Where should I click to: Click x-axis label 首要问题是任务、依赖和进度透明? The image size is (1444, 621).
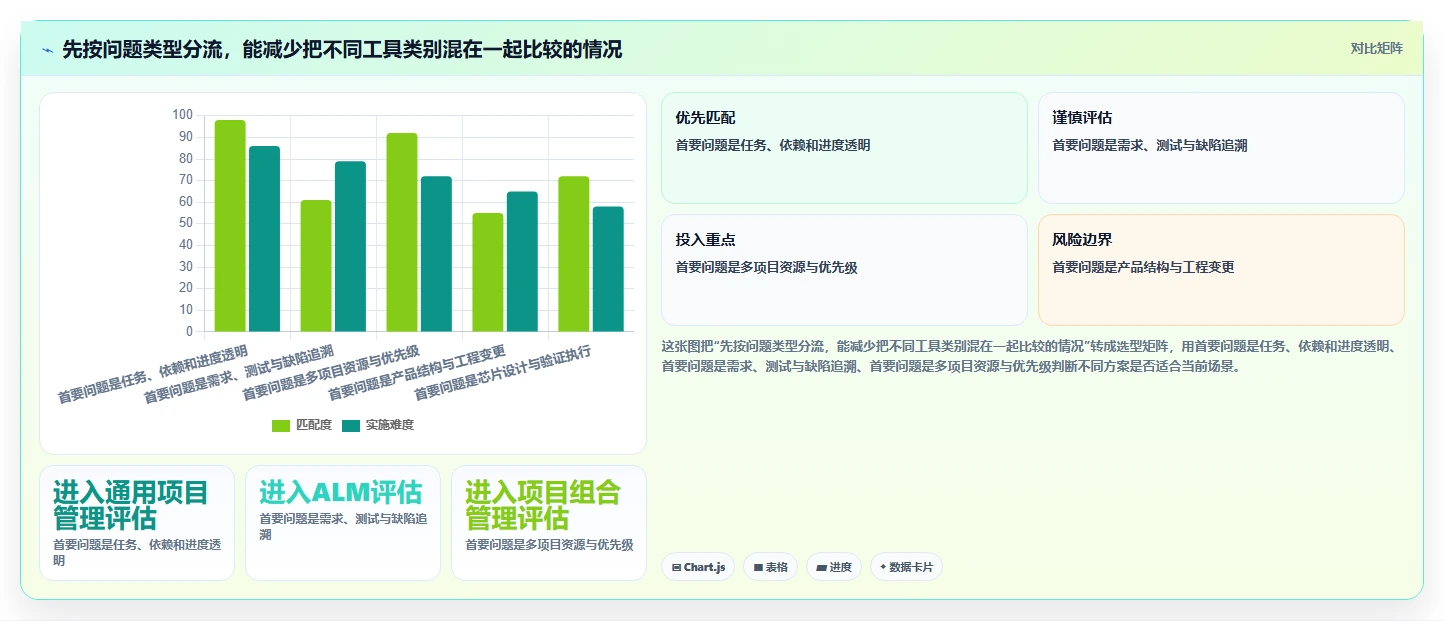[152, 375]
